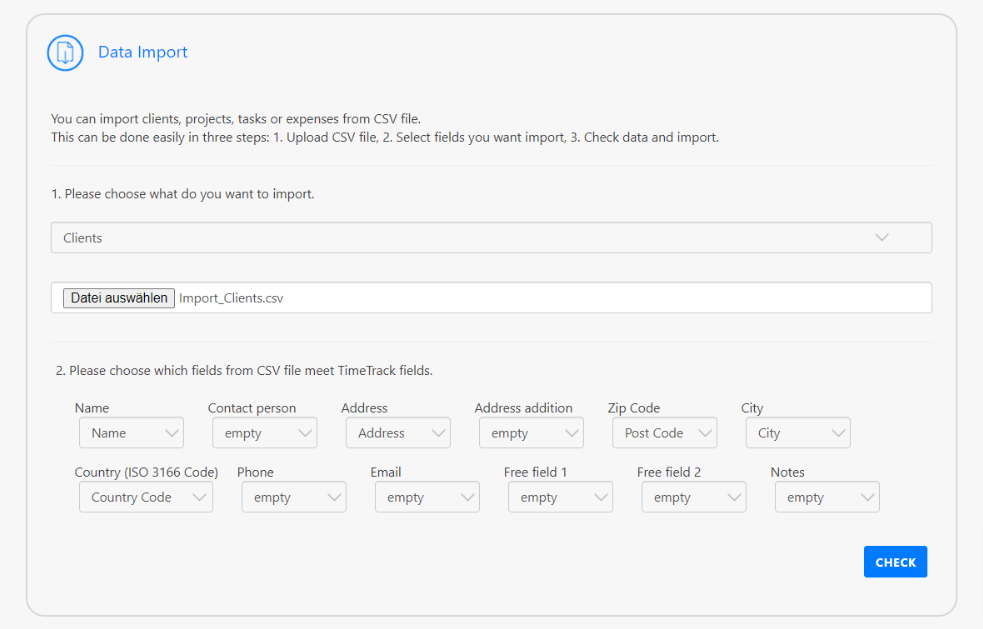Open the Address field mapping dropdown
The image size is (983, 629).
point(397,433)
